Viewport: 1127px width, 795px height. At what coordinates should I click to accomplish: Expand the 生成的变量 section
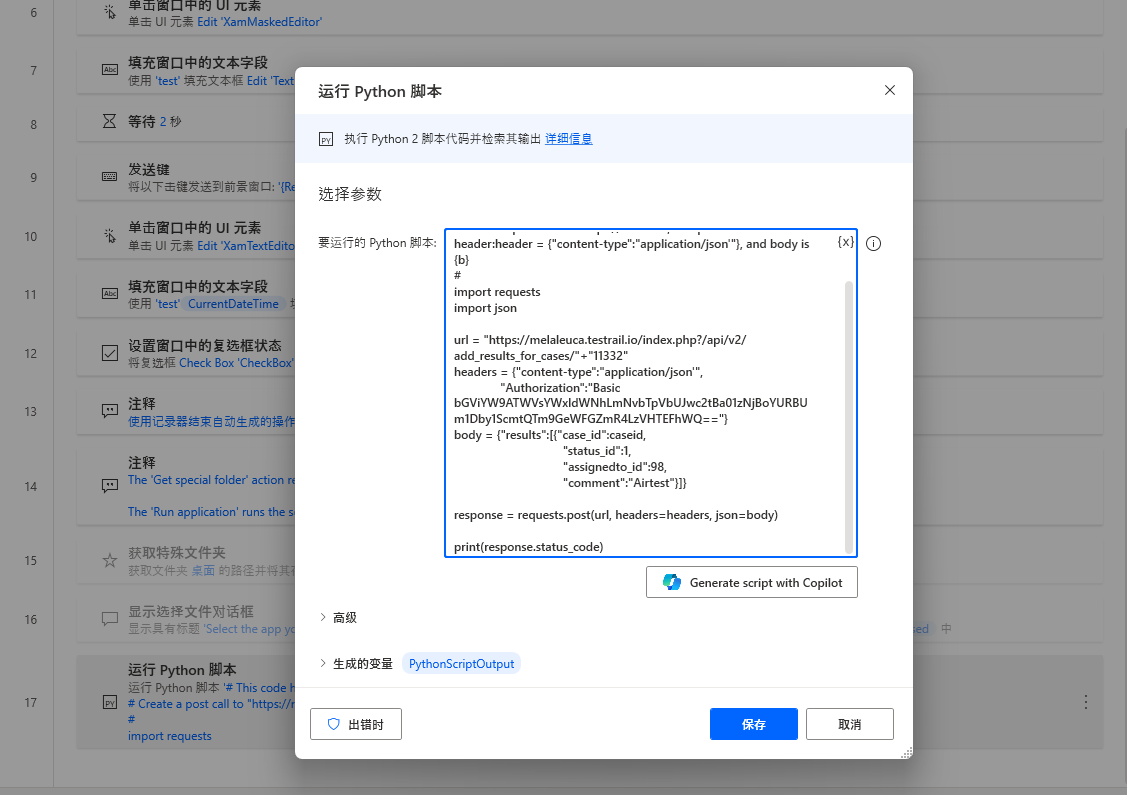pos(356,663)
